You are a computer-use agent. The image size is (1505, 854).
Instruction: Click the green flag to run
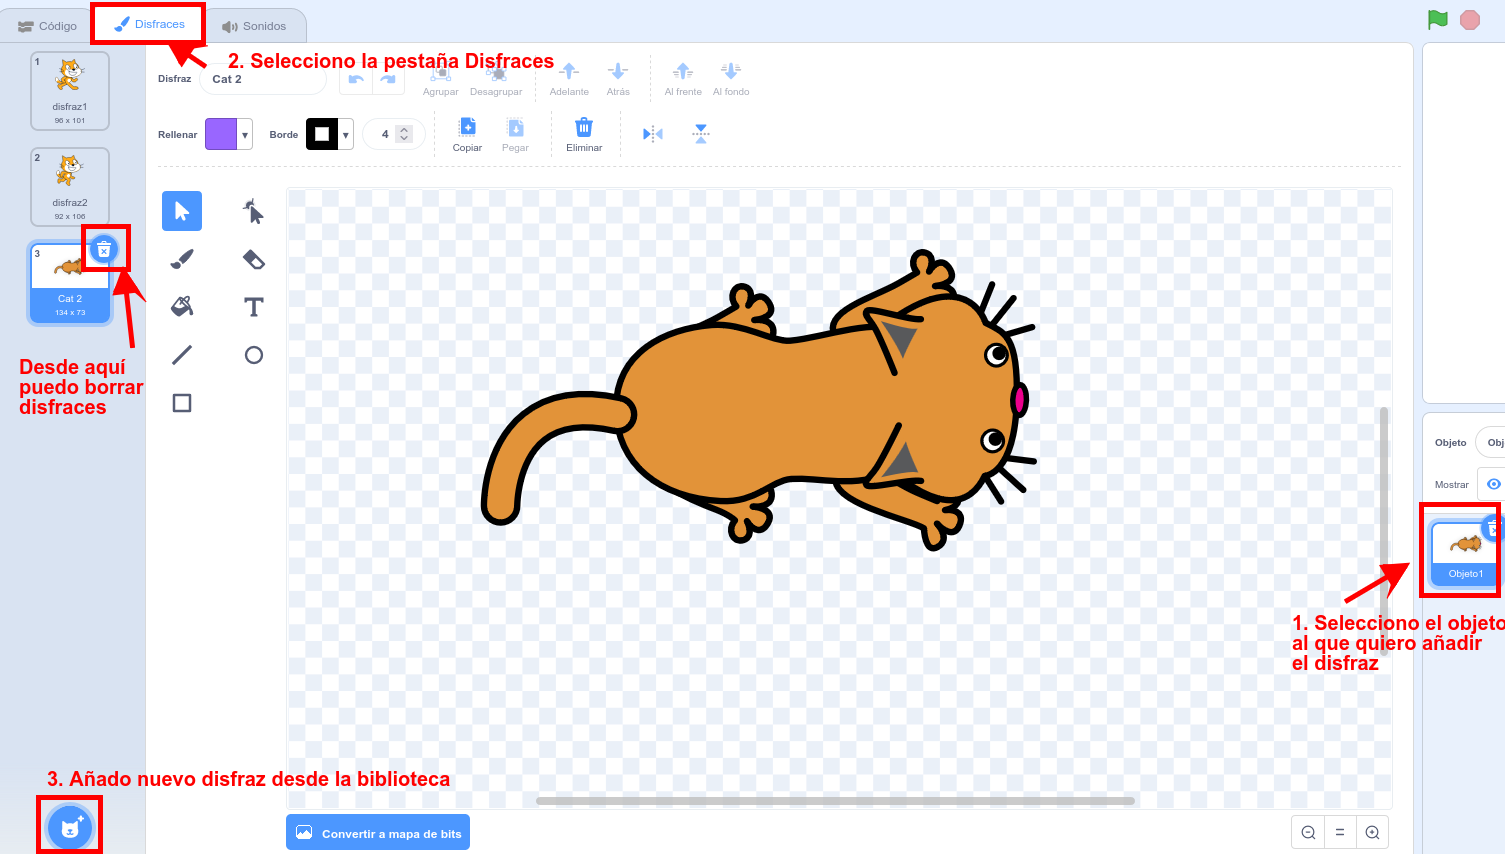click(1438, 20)
